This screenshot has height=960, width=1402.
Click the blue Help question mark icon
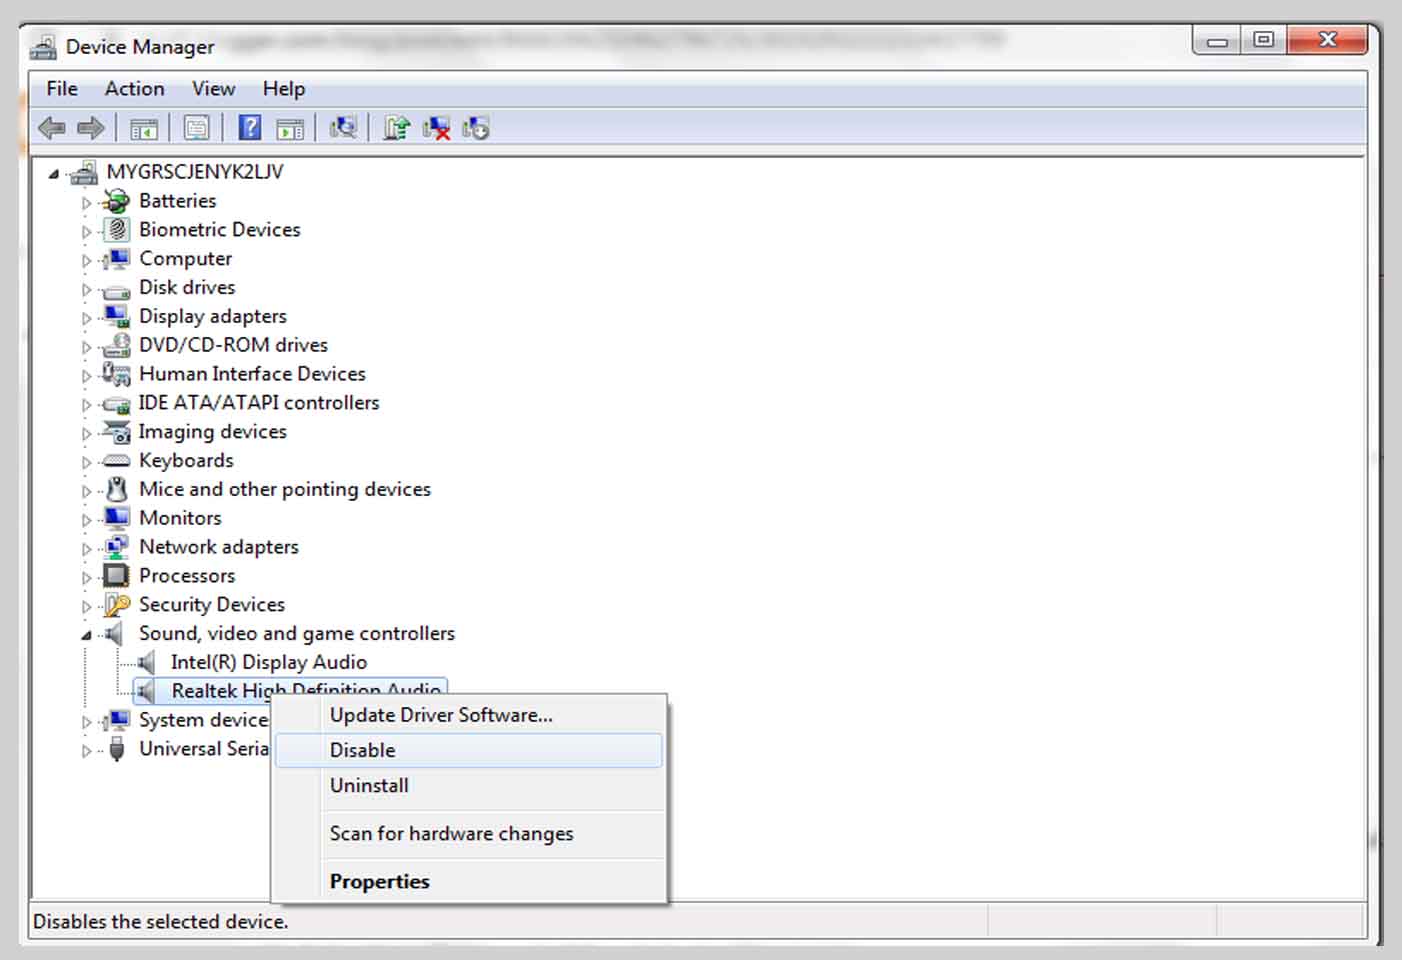click(250, 128)
